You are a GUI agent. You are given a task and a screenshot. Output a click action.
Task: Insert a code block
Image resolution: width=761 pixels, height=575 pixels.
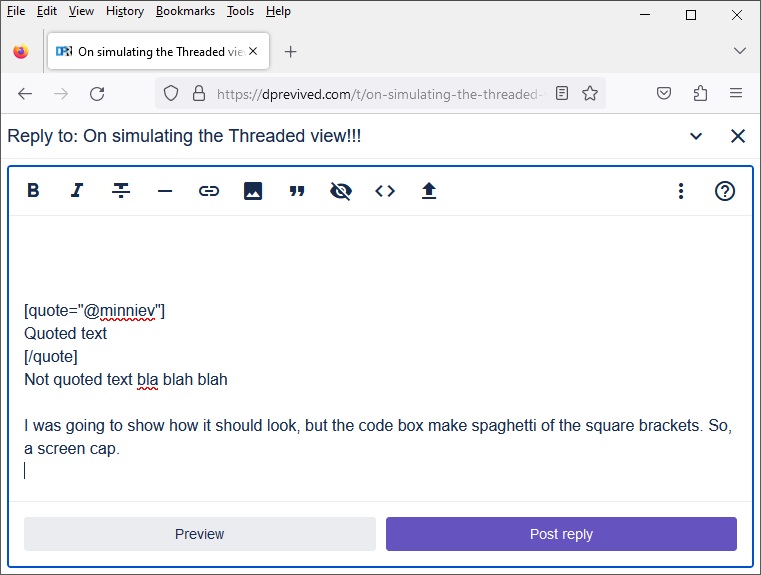click(x=385, y=191)
